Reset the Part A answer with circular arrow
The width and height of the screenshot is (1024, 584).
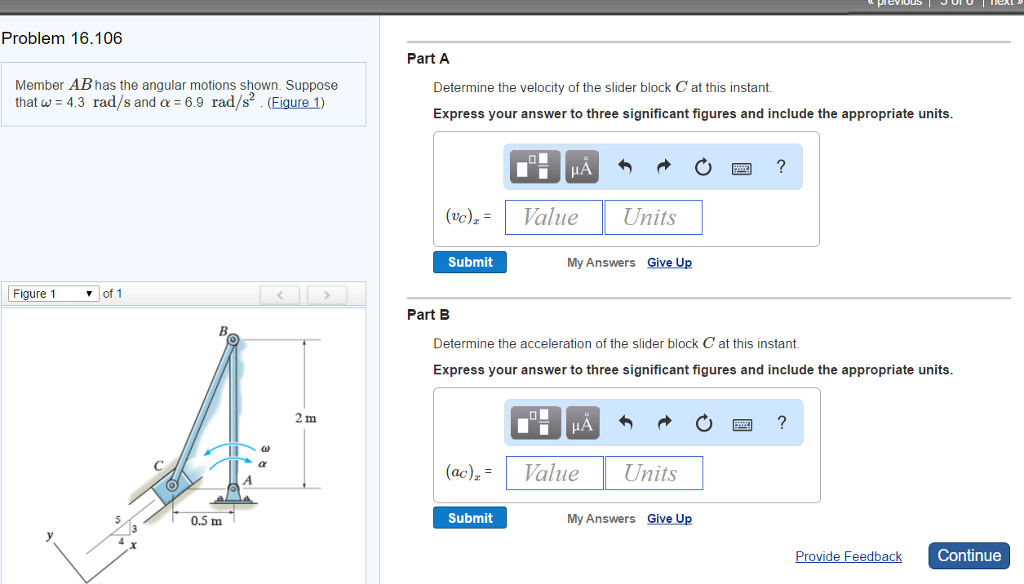point(702,167)
